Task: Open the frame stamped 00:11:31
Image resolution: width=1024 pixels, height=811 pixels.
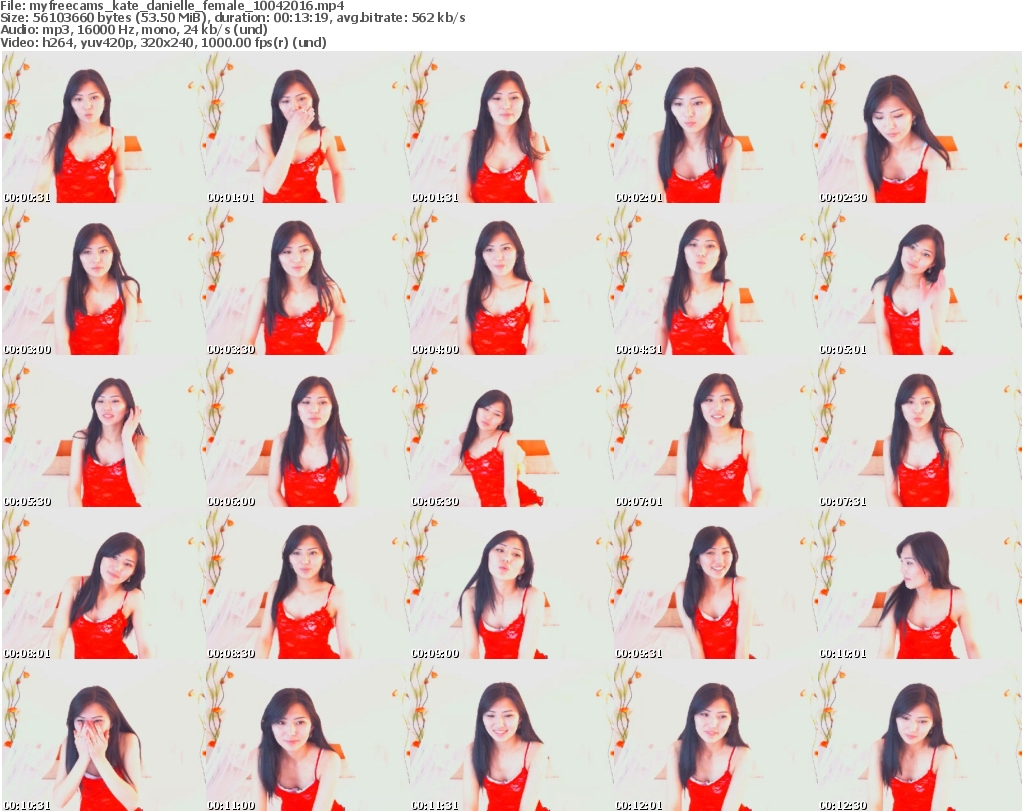Action: pyautogui.click(x=511, y=736)
